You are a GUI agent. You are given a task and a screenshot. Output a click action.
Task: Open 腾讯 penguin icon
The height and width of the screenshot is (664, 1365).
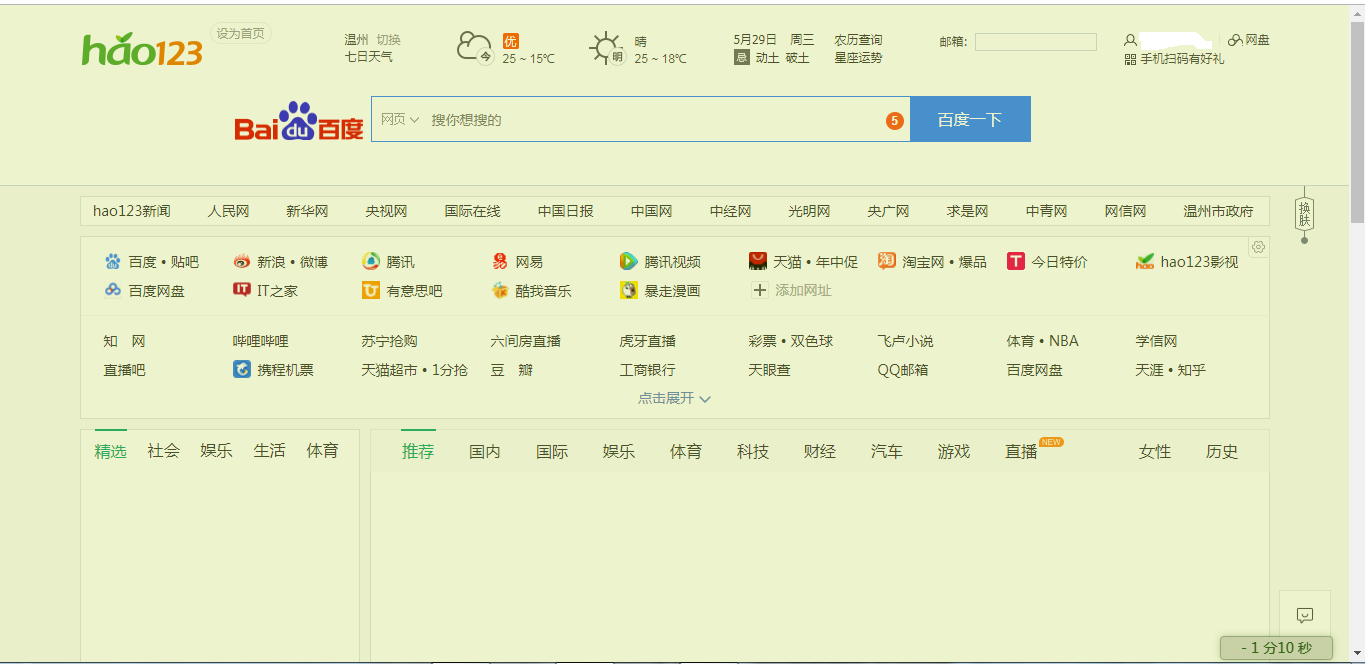(371, 262)
